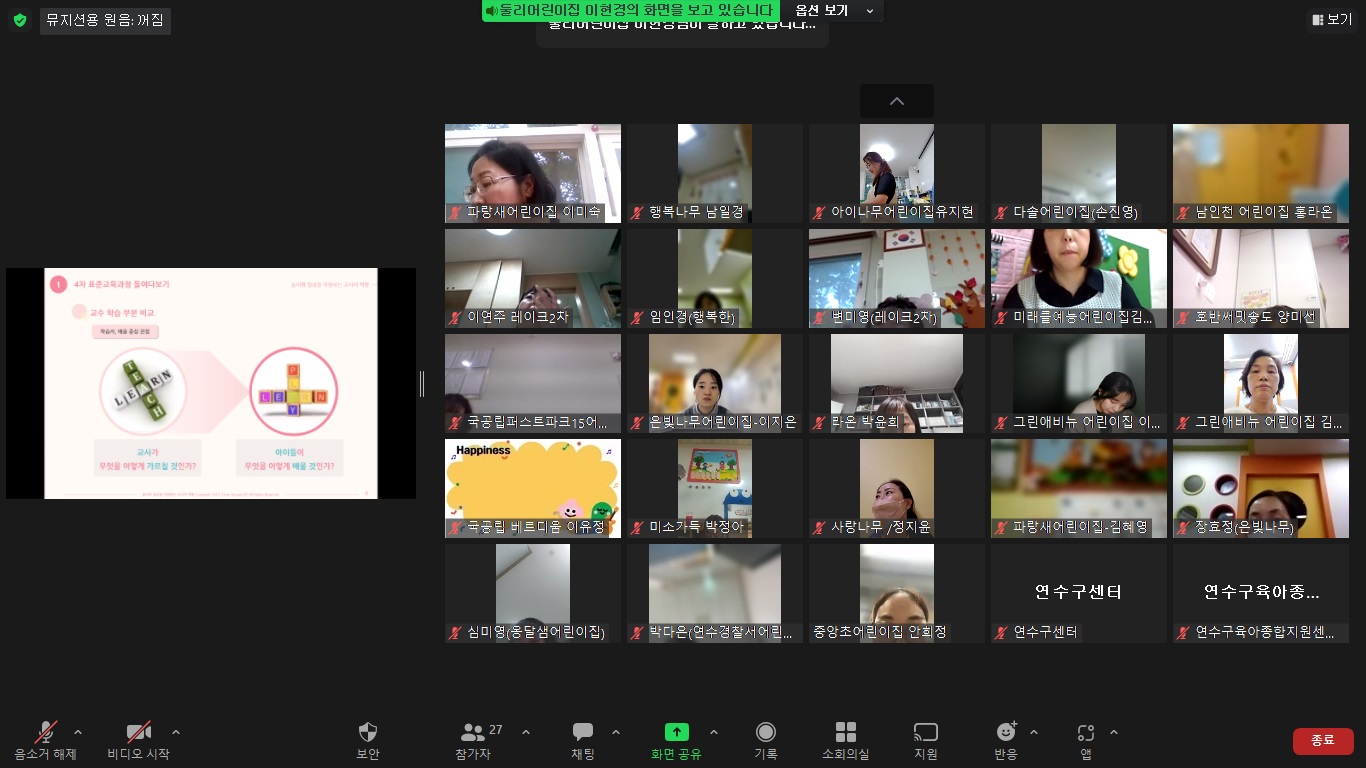Screen dimensions: 1366x768
Task: Select 변미영(레이크2차) video tile
Action: click(897, 278)
